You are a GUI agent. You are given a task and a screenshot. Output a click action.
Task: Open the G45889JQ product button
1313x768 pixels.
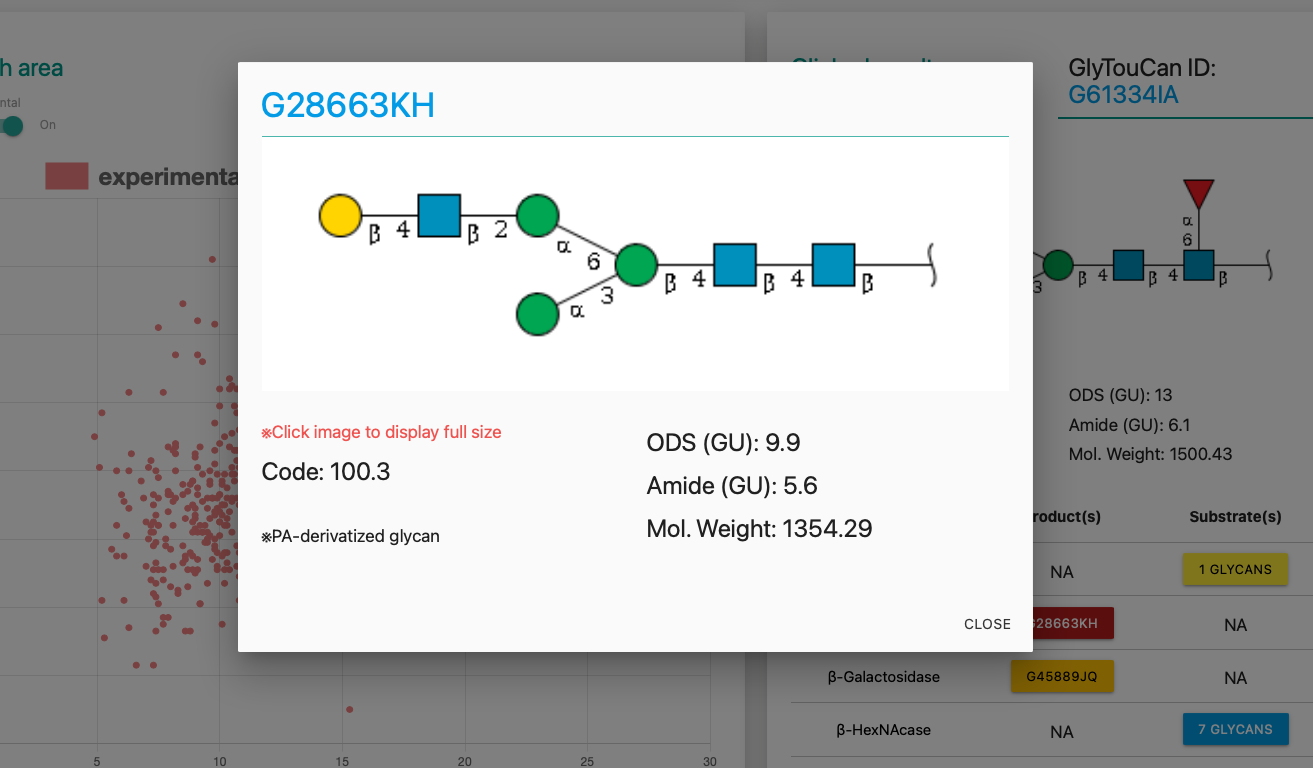tap(1062, 677)
